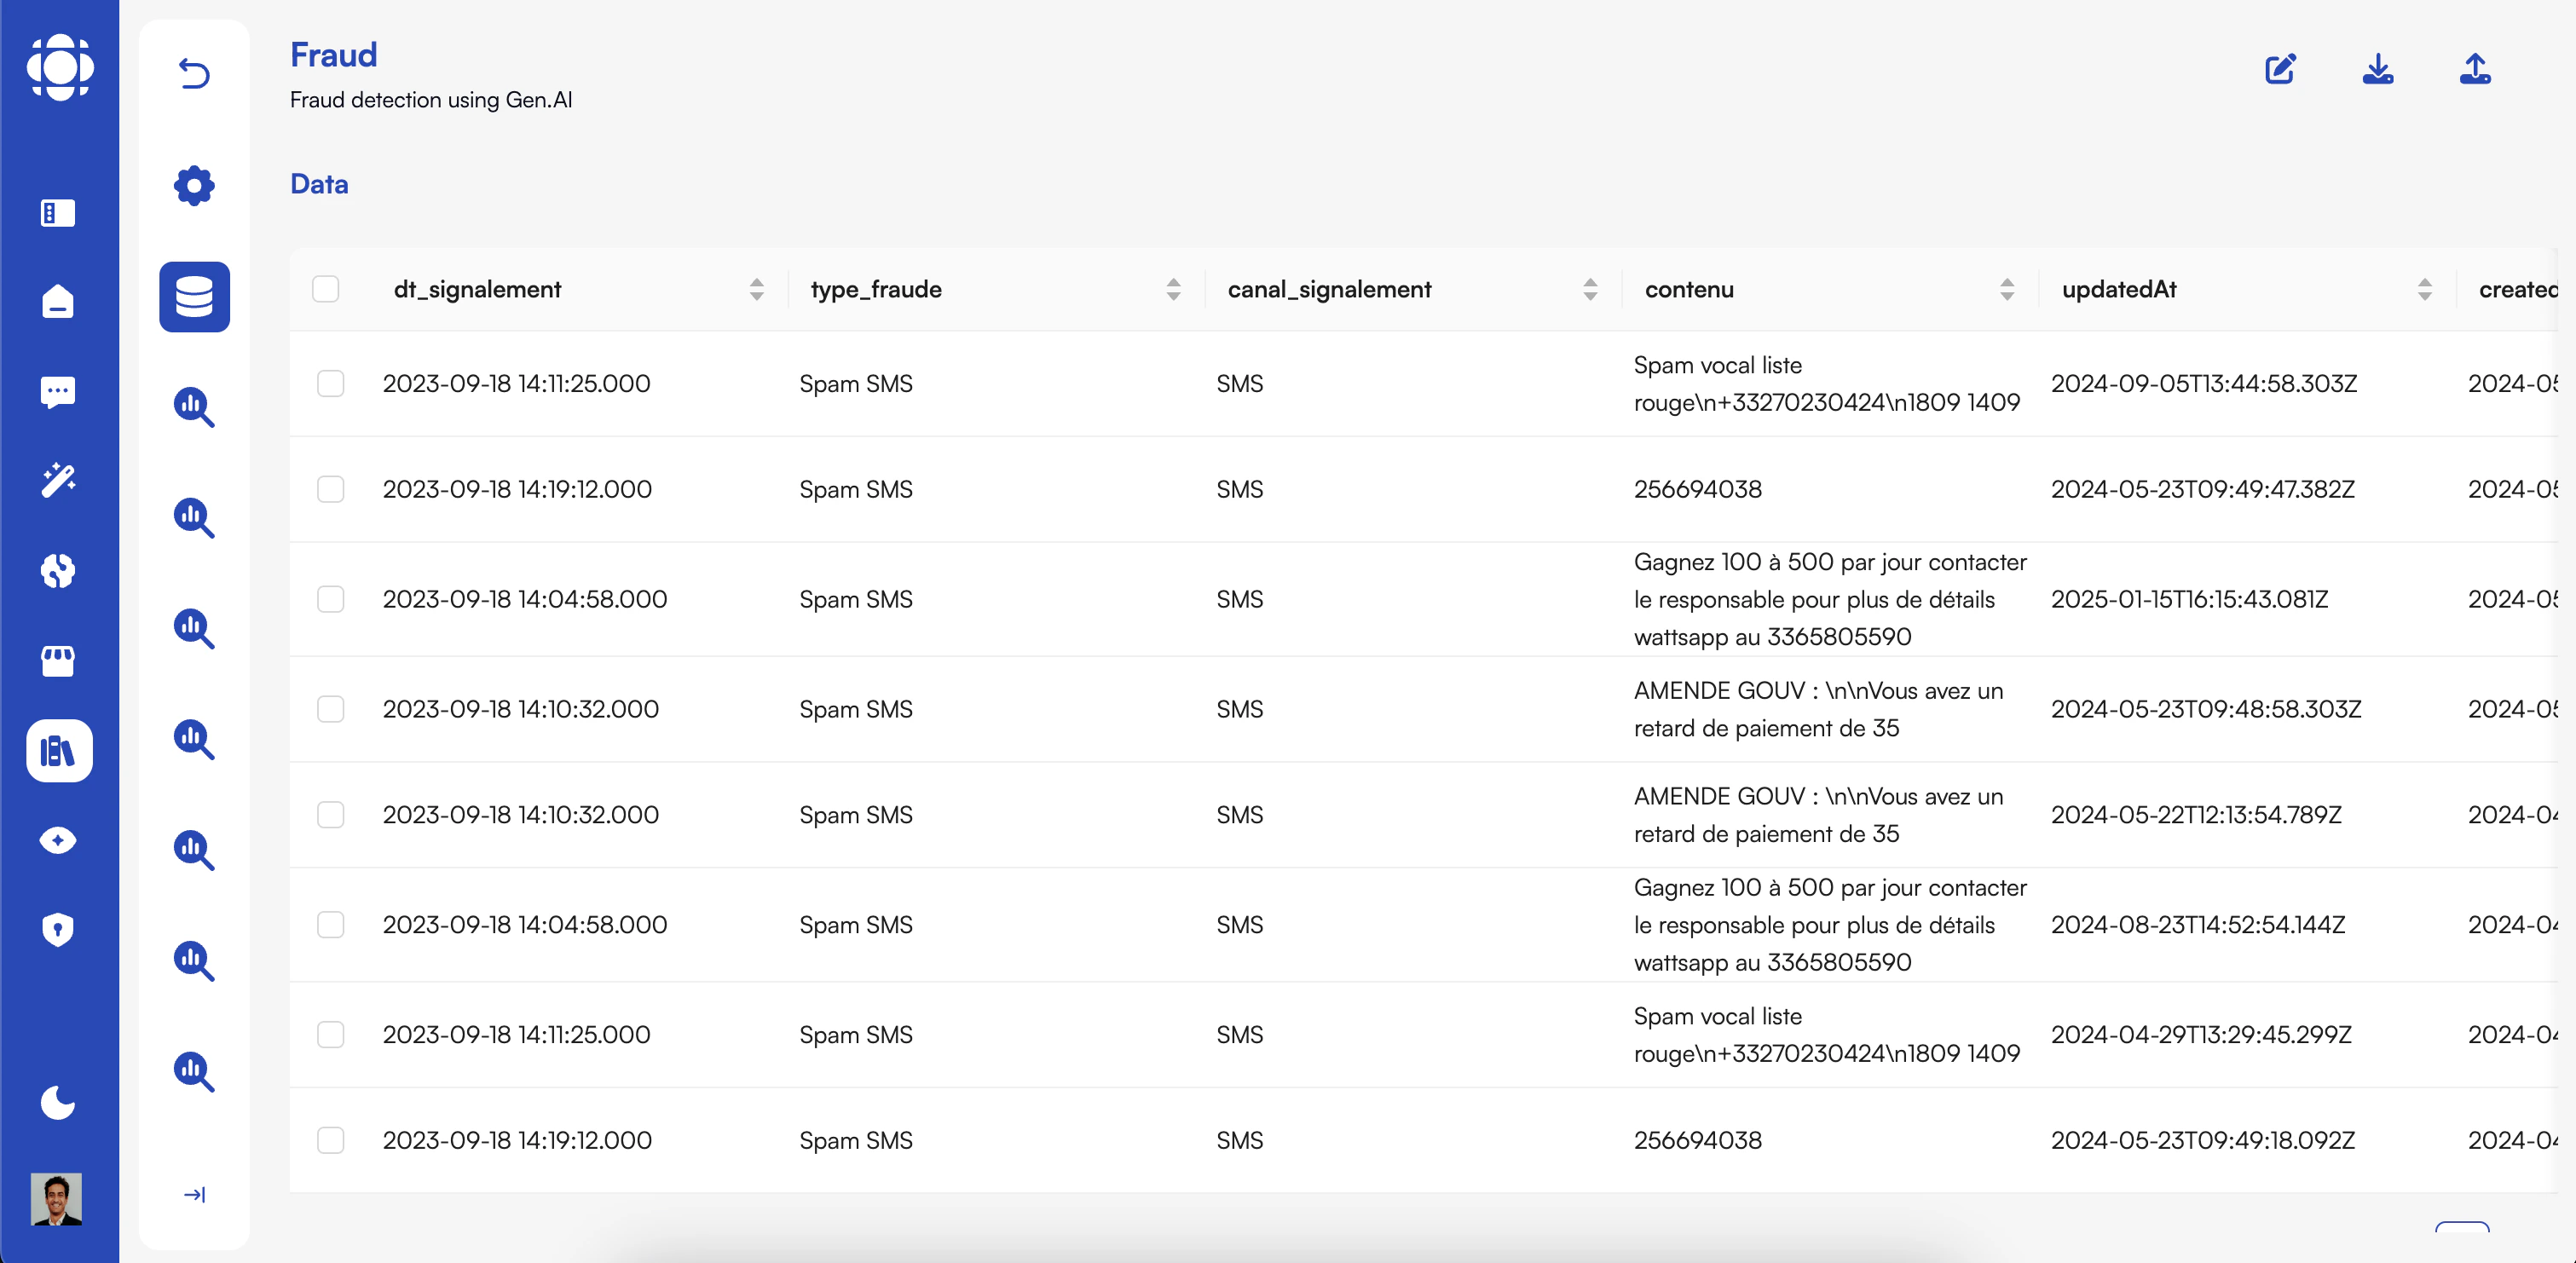Open the shield security icon in sidebar
The image size is (2576, 1263).
(x=58, y=929)
